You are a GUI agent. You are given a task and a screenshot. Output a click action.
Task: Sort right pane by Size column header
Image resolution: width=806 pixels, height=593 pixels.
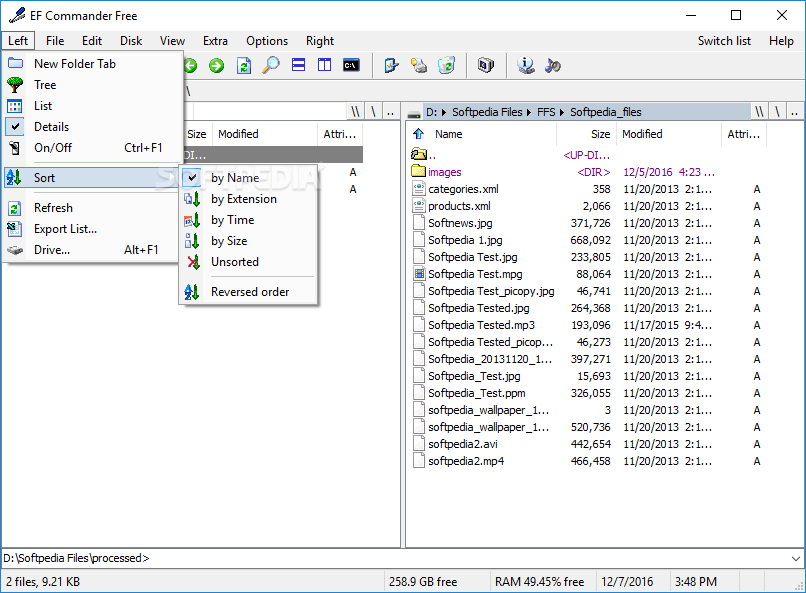click(587, 134)
